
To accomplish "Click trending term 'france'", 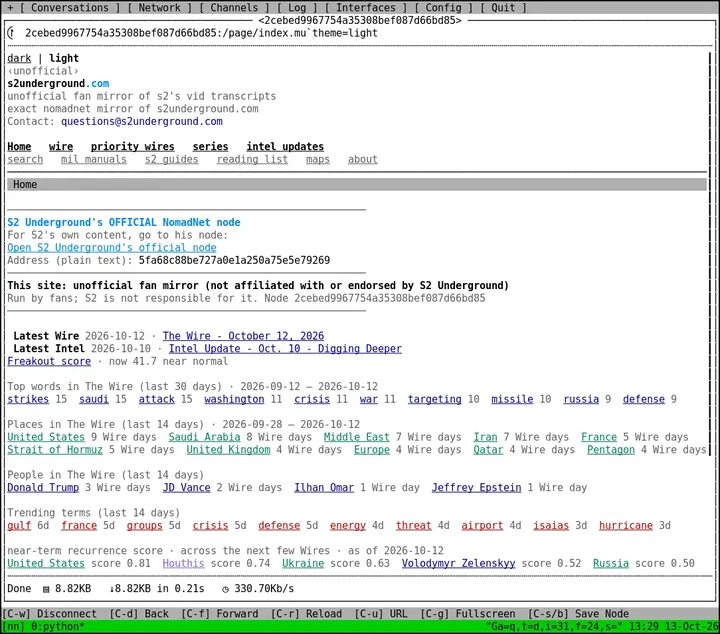I will click(x=79, y=526).
